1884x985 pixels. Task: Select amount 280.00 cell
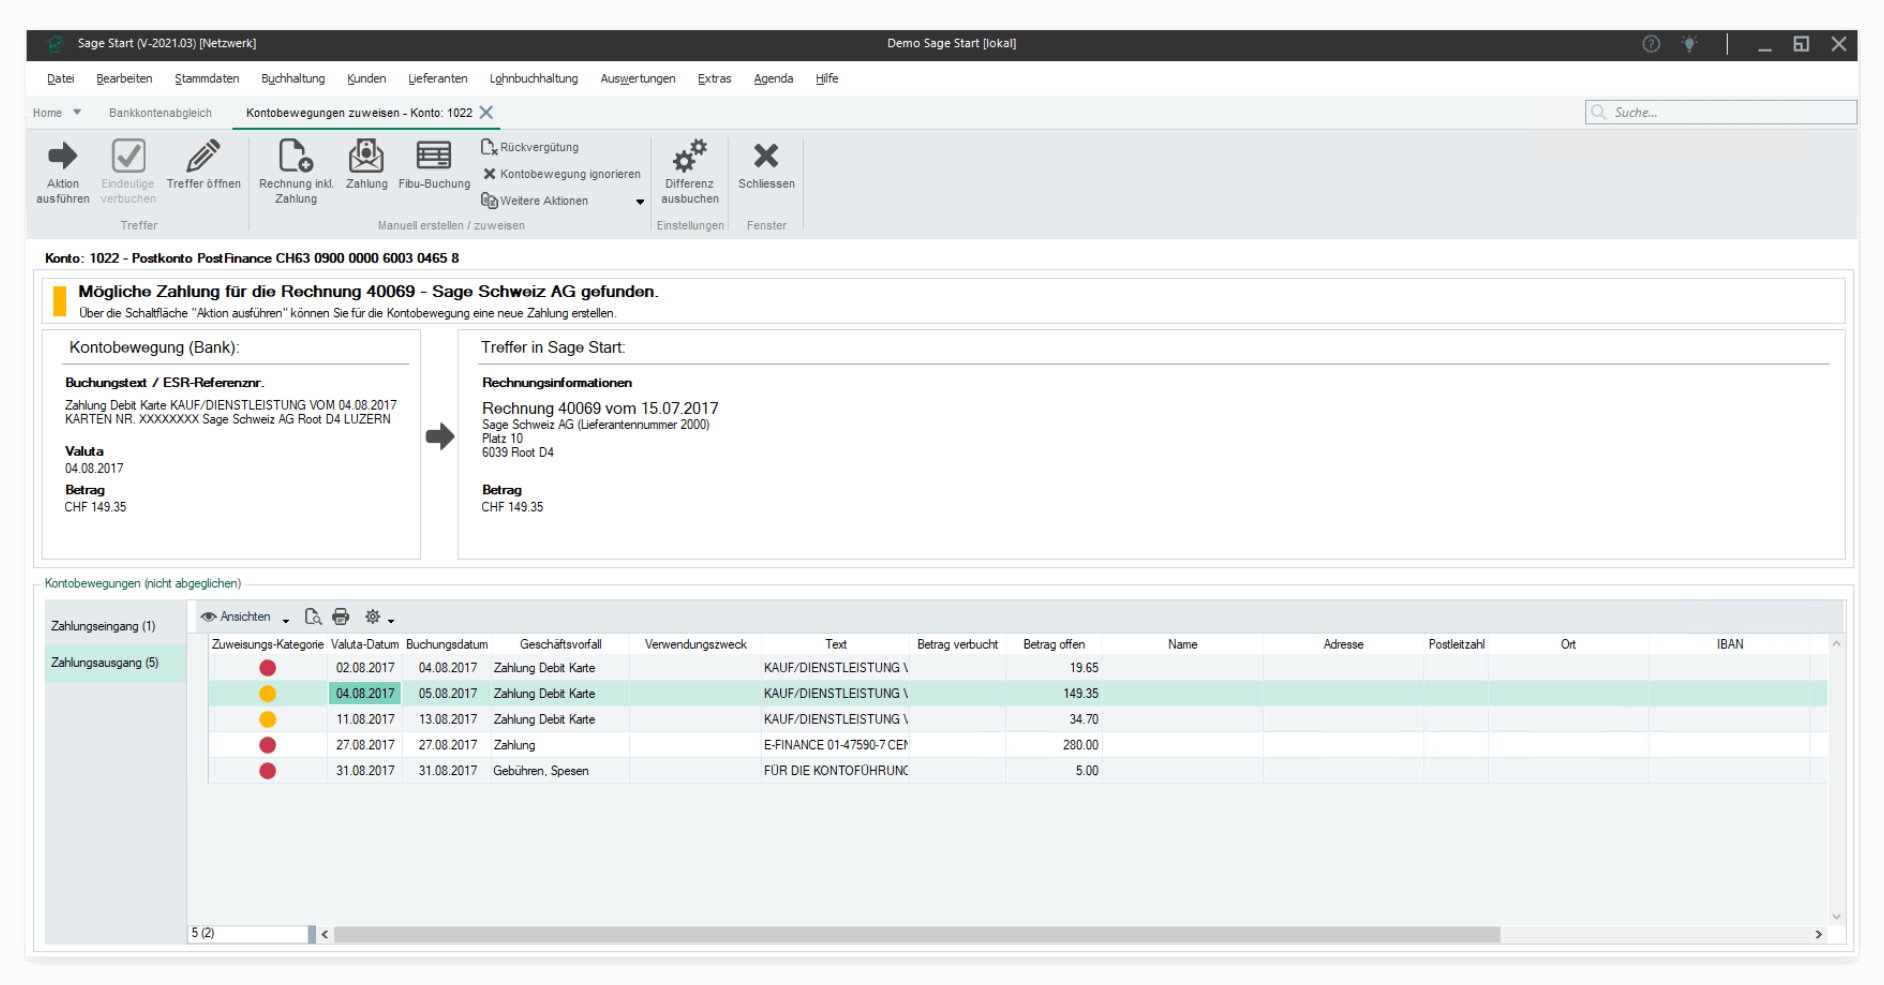(x=1054, y=746)
